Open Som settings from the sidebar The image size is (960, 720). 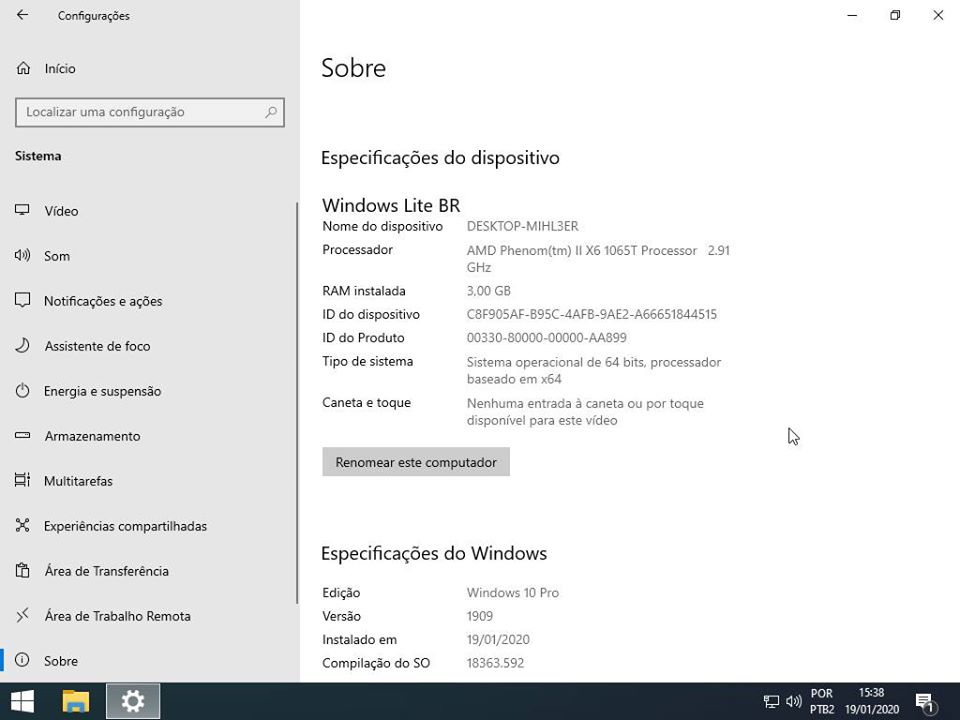pyautogui.click(x=57, y=256)
